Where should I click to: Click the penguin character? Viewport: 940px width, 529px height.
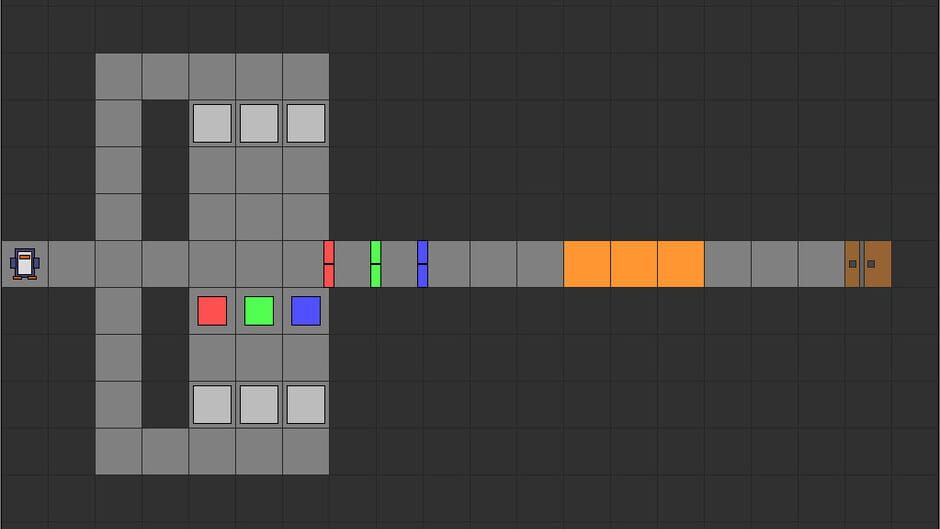25,264
